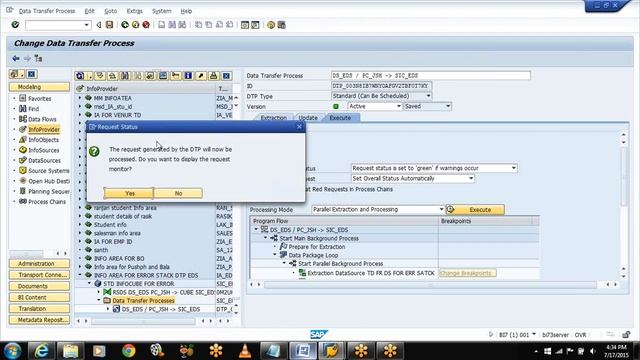The height and width of the screenshot is (360, 640).
Task: Open the command field dropdown arrow
Action: [86, 25]
